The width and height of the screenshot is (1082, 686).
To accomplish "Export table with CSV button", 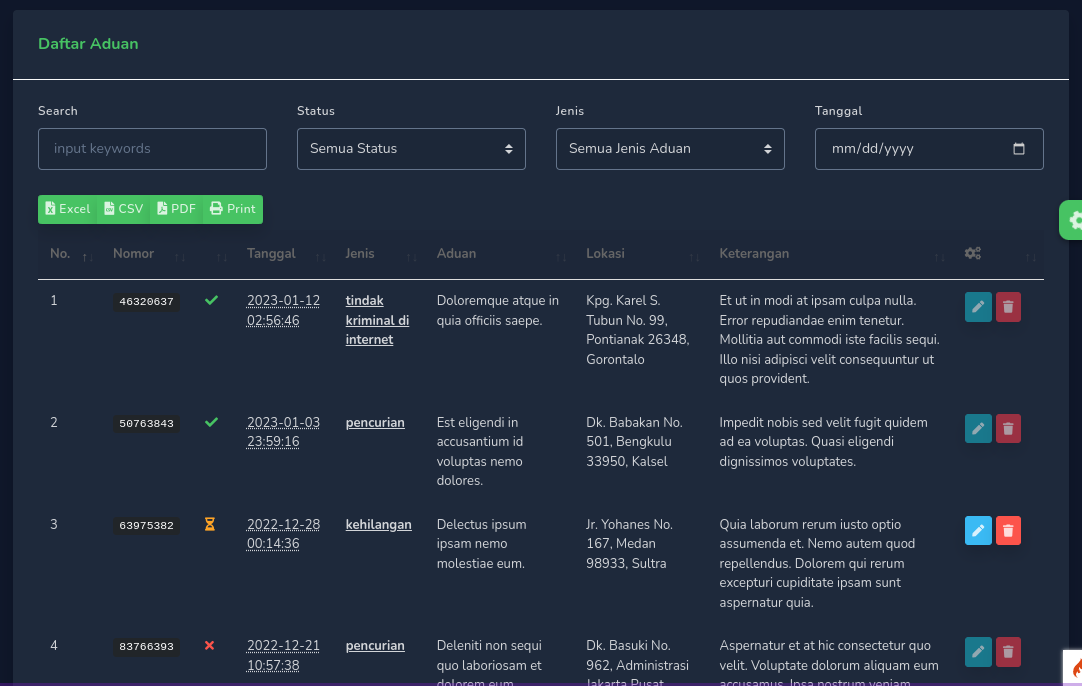I will [124, 209].
